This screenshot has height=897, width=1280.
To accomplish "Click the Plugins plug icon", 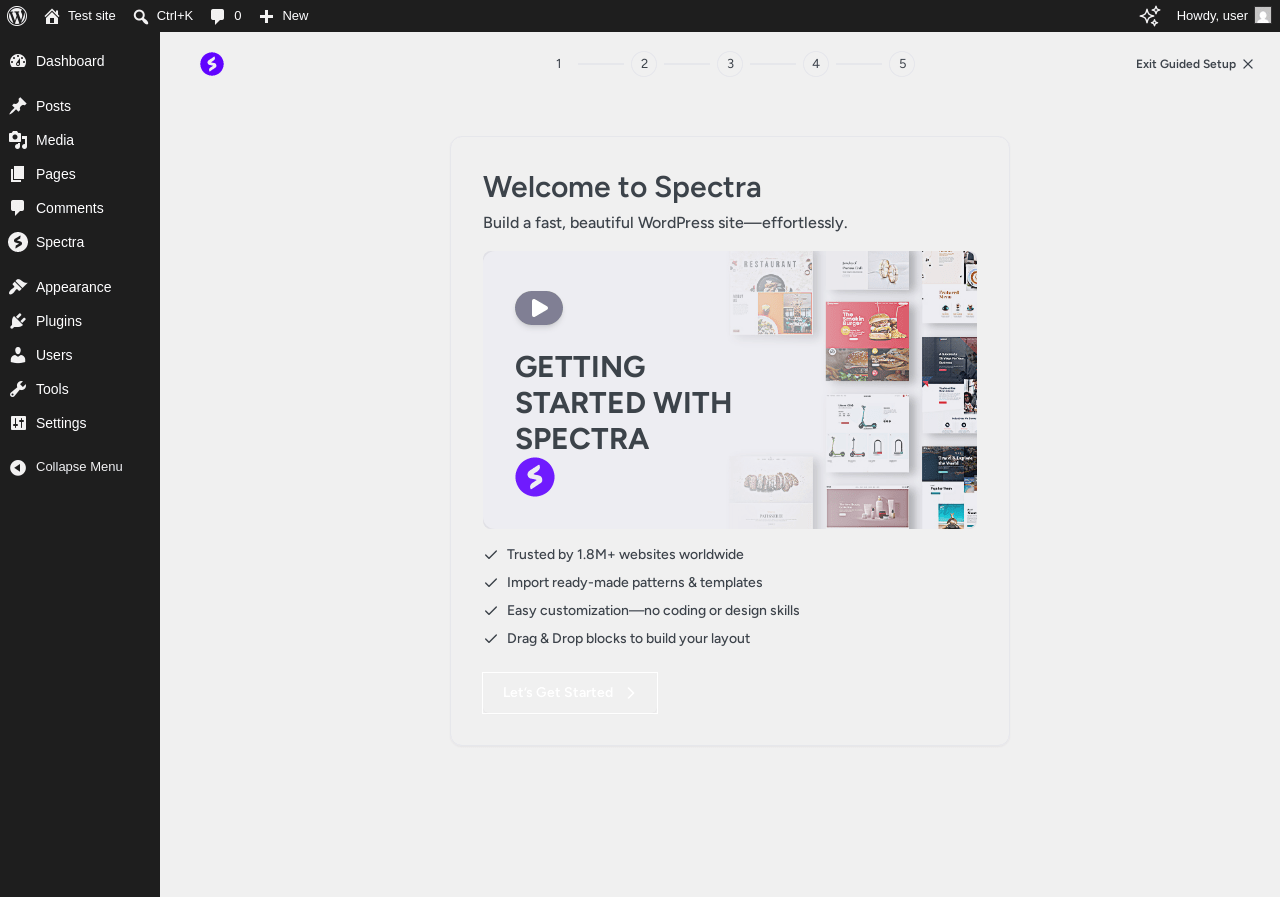I will 18,321.
